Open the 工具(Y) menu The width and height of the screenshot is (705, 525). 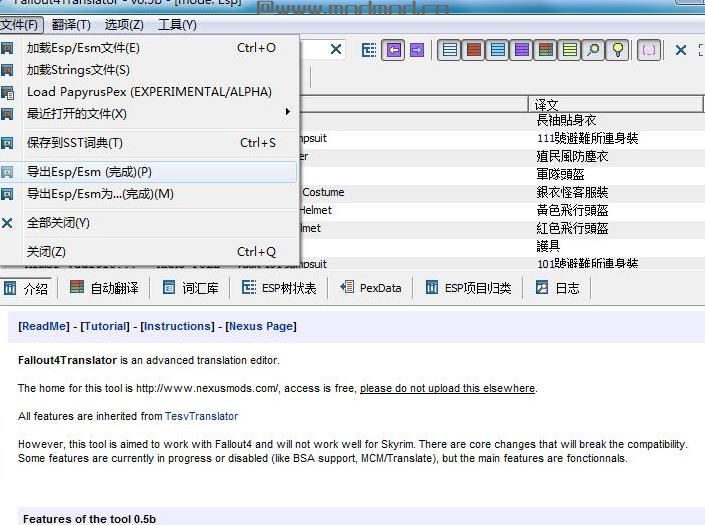click(177, 25)
